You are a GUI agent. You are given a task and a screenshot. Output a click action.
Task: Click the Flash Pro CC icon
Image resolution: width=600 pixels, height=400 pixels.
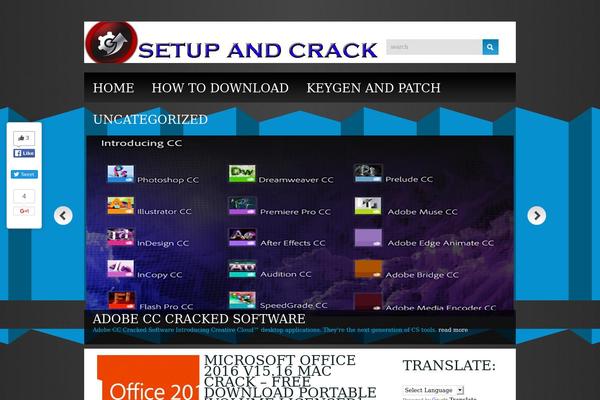pyautogui.click(x=122, y=300)
